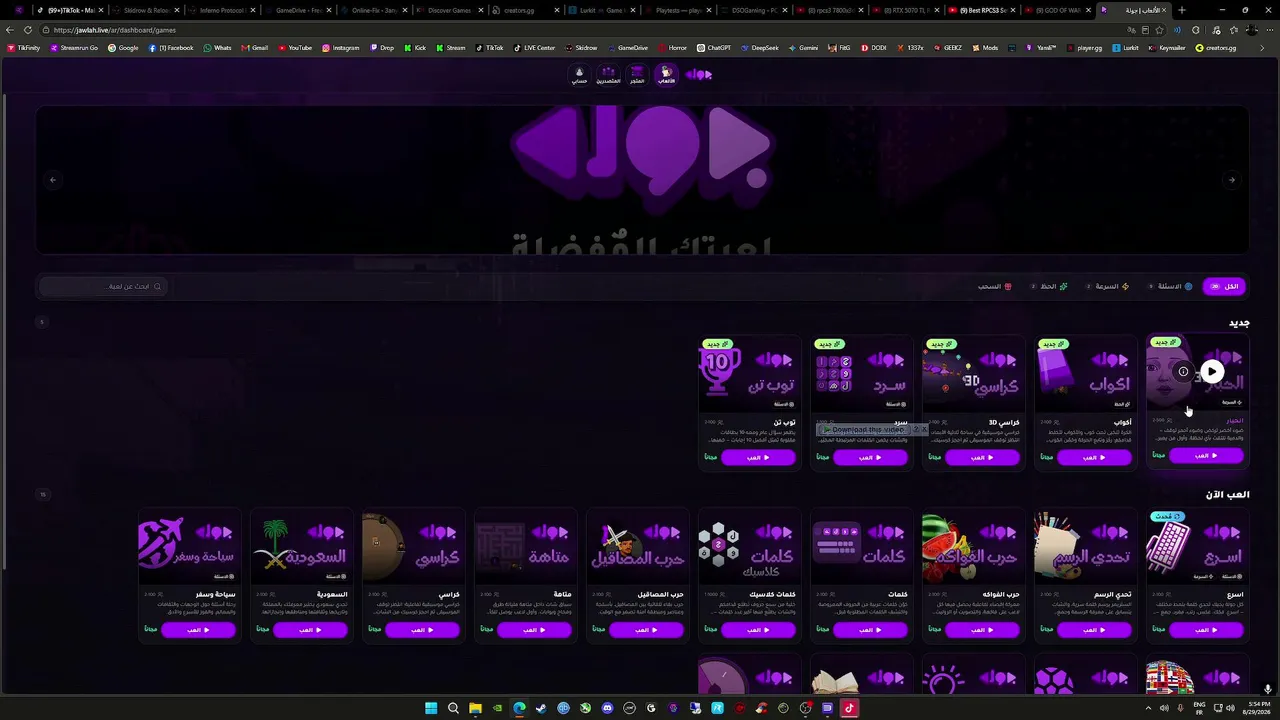
Task: Click the play icon on the الخيار card thumbnail
Action: coord(1212,372)
